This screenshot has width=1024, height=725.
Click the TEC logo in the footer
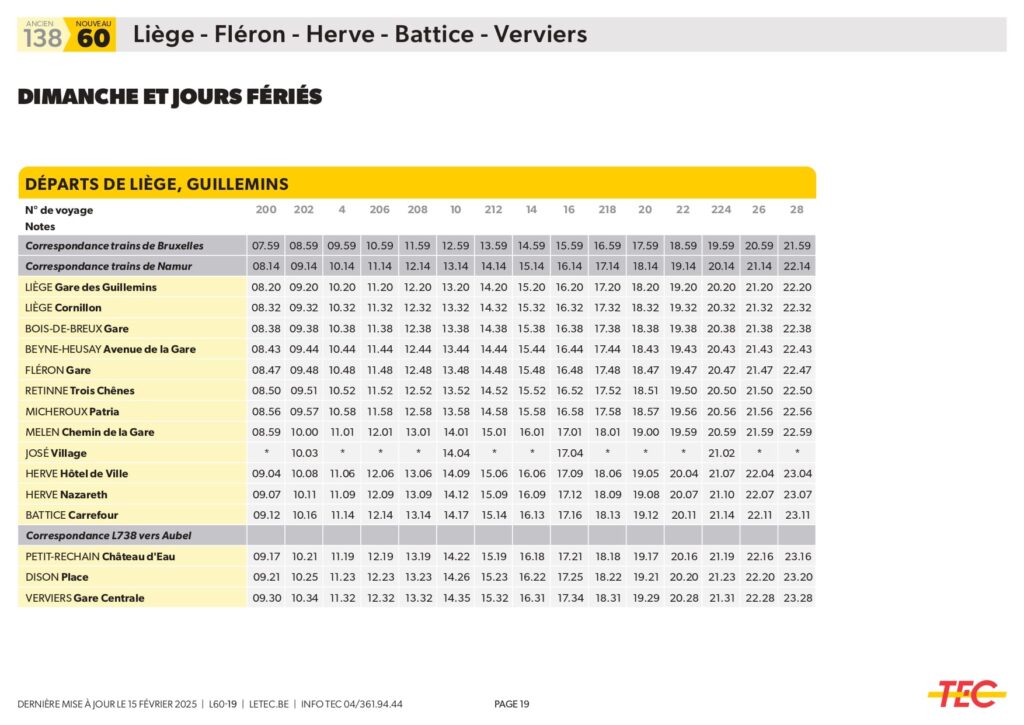click(x=966, y=692)
